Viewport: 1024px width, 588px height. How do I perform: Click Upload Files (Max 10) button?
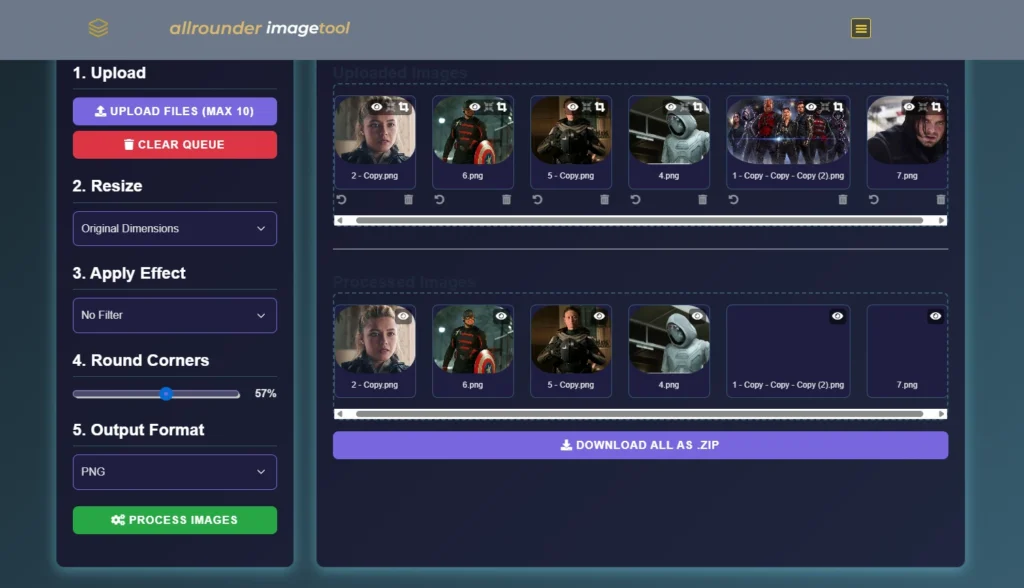pos(174,111)
